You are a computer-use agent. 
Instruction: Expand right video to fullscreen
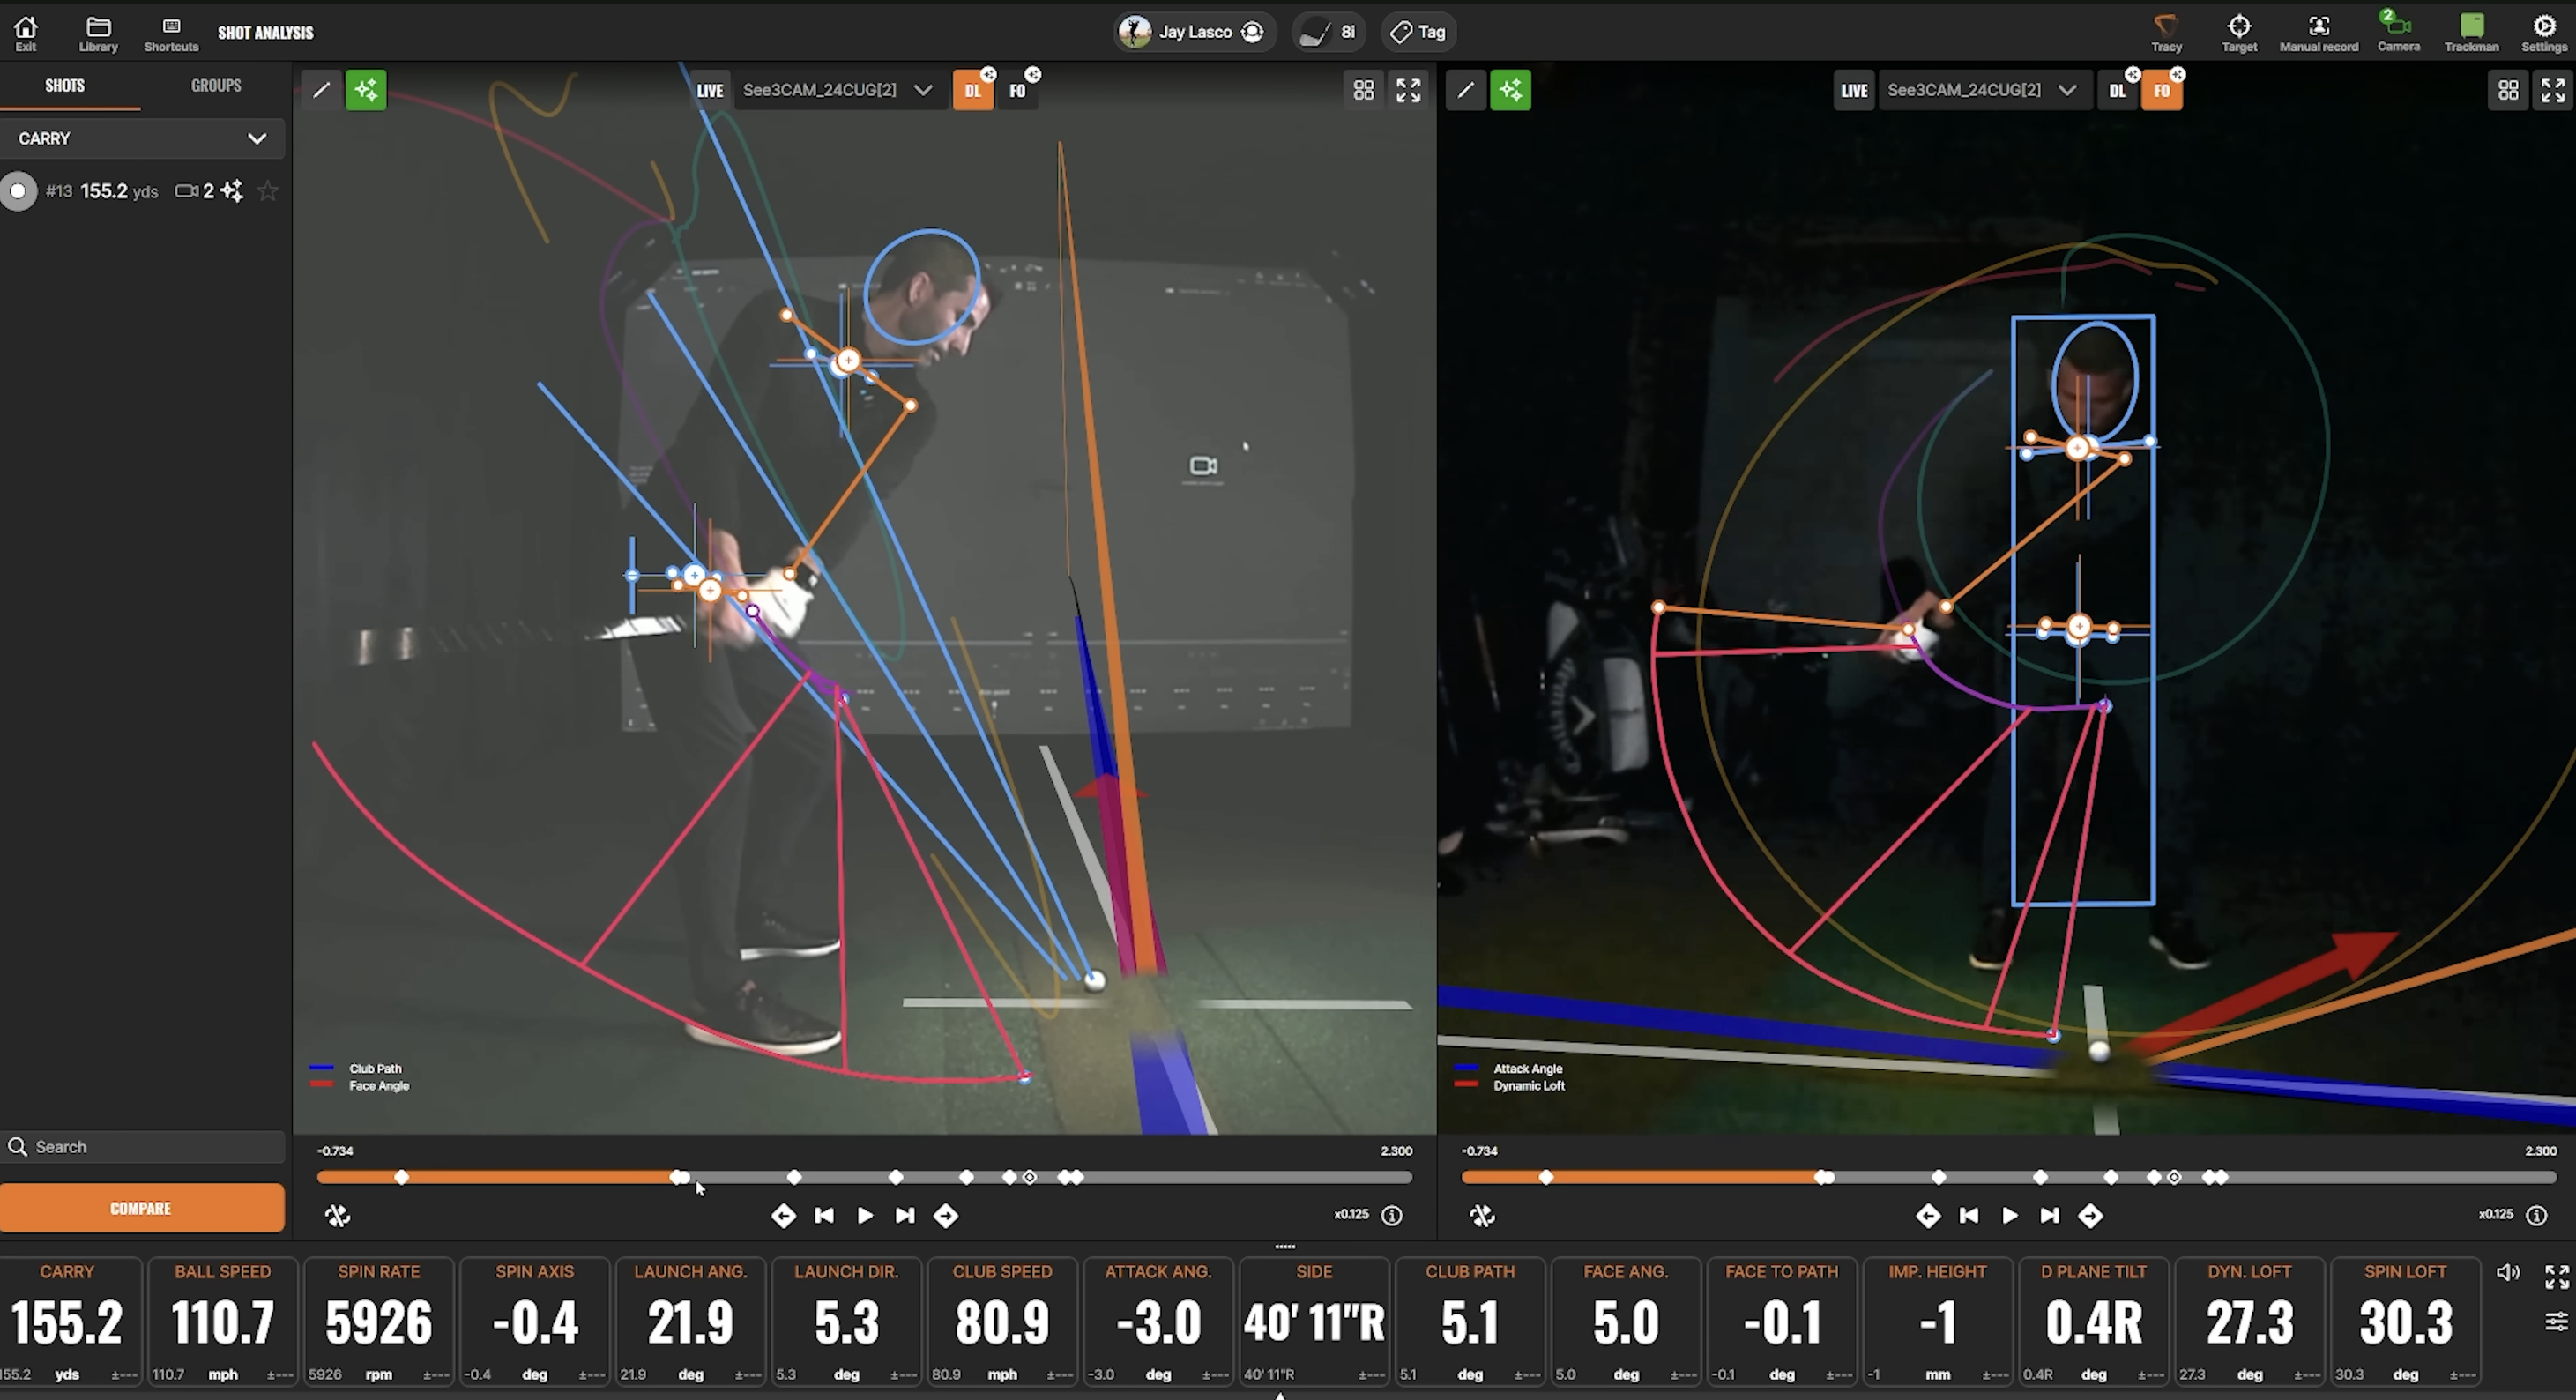point(2553,90)
